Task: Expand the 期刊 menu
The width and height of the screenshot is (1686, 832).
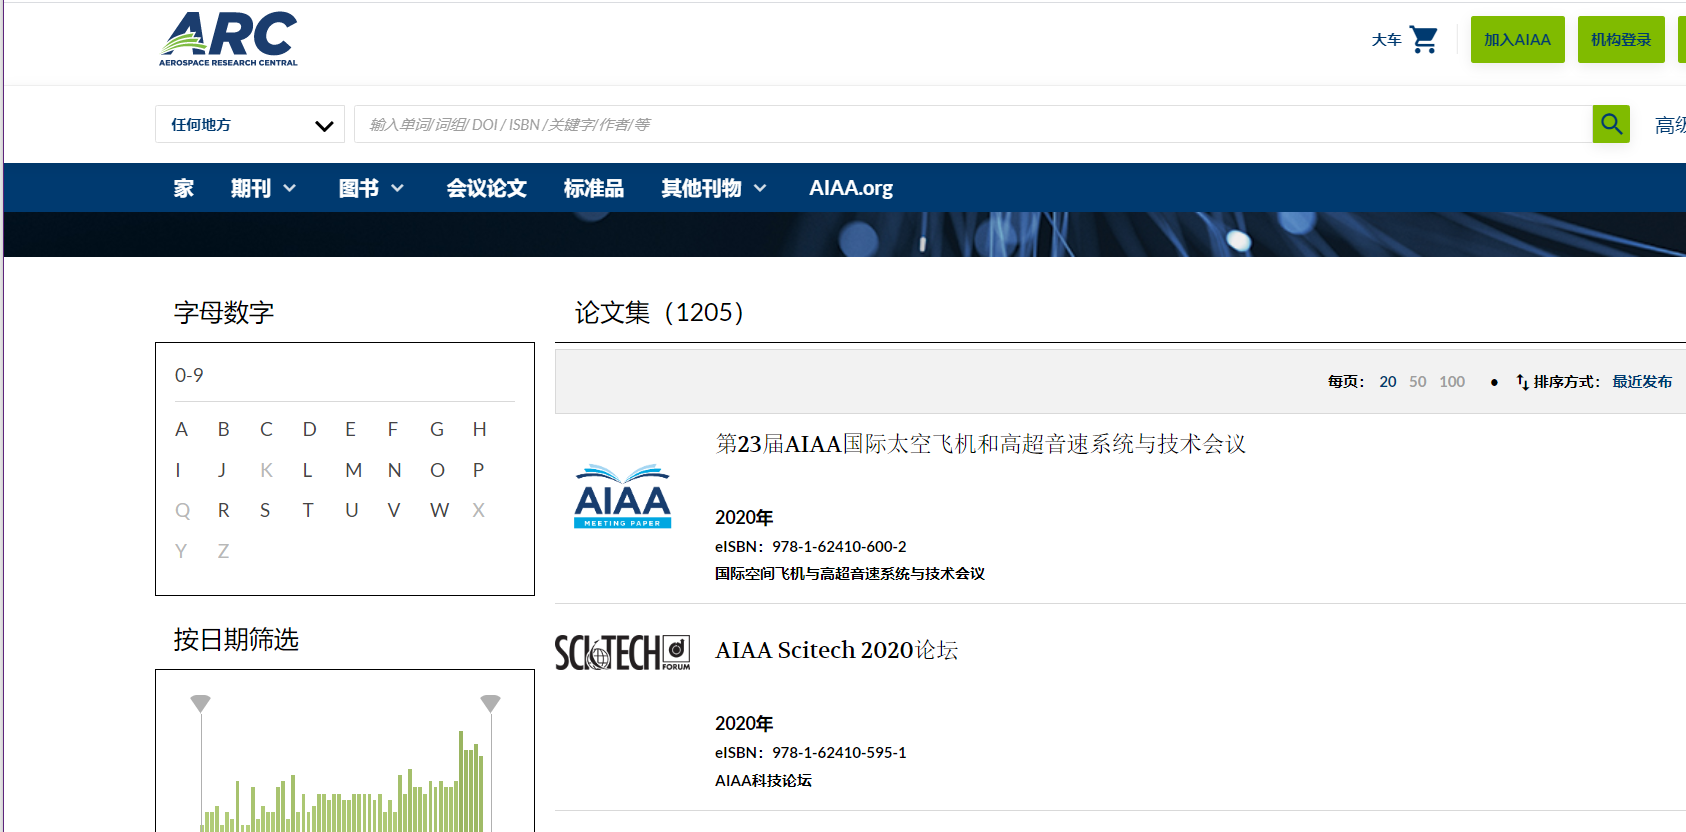Action: (263, 188)
